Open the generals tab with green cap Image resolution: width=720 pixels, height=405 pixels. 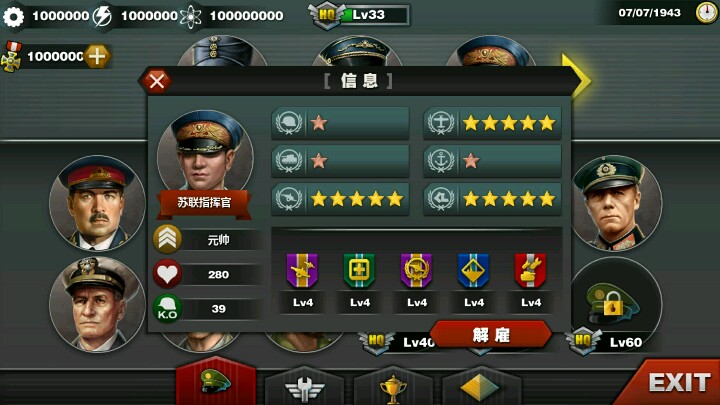216,382
